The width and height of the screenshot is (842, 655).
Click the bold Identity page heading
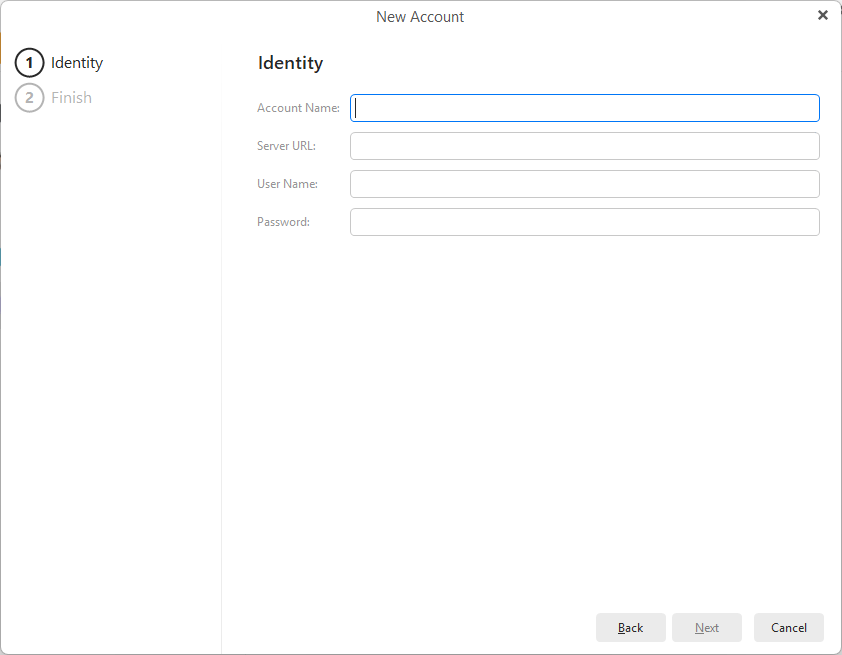pos(290,63)
